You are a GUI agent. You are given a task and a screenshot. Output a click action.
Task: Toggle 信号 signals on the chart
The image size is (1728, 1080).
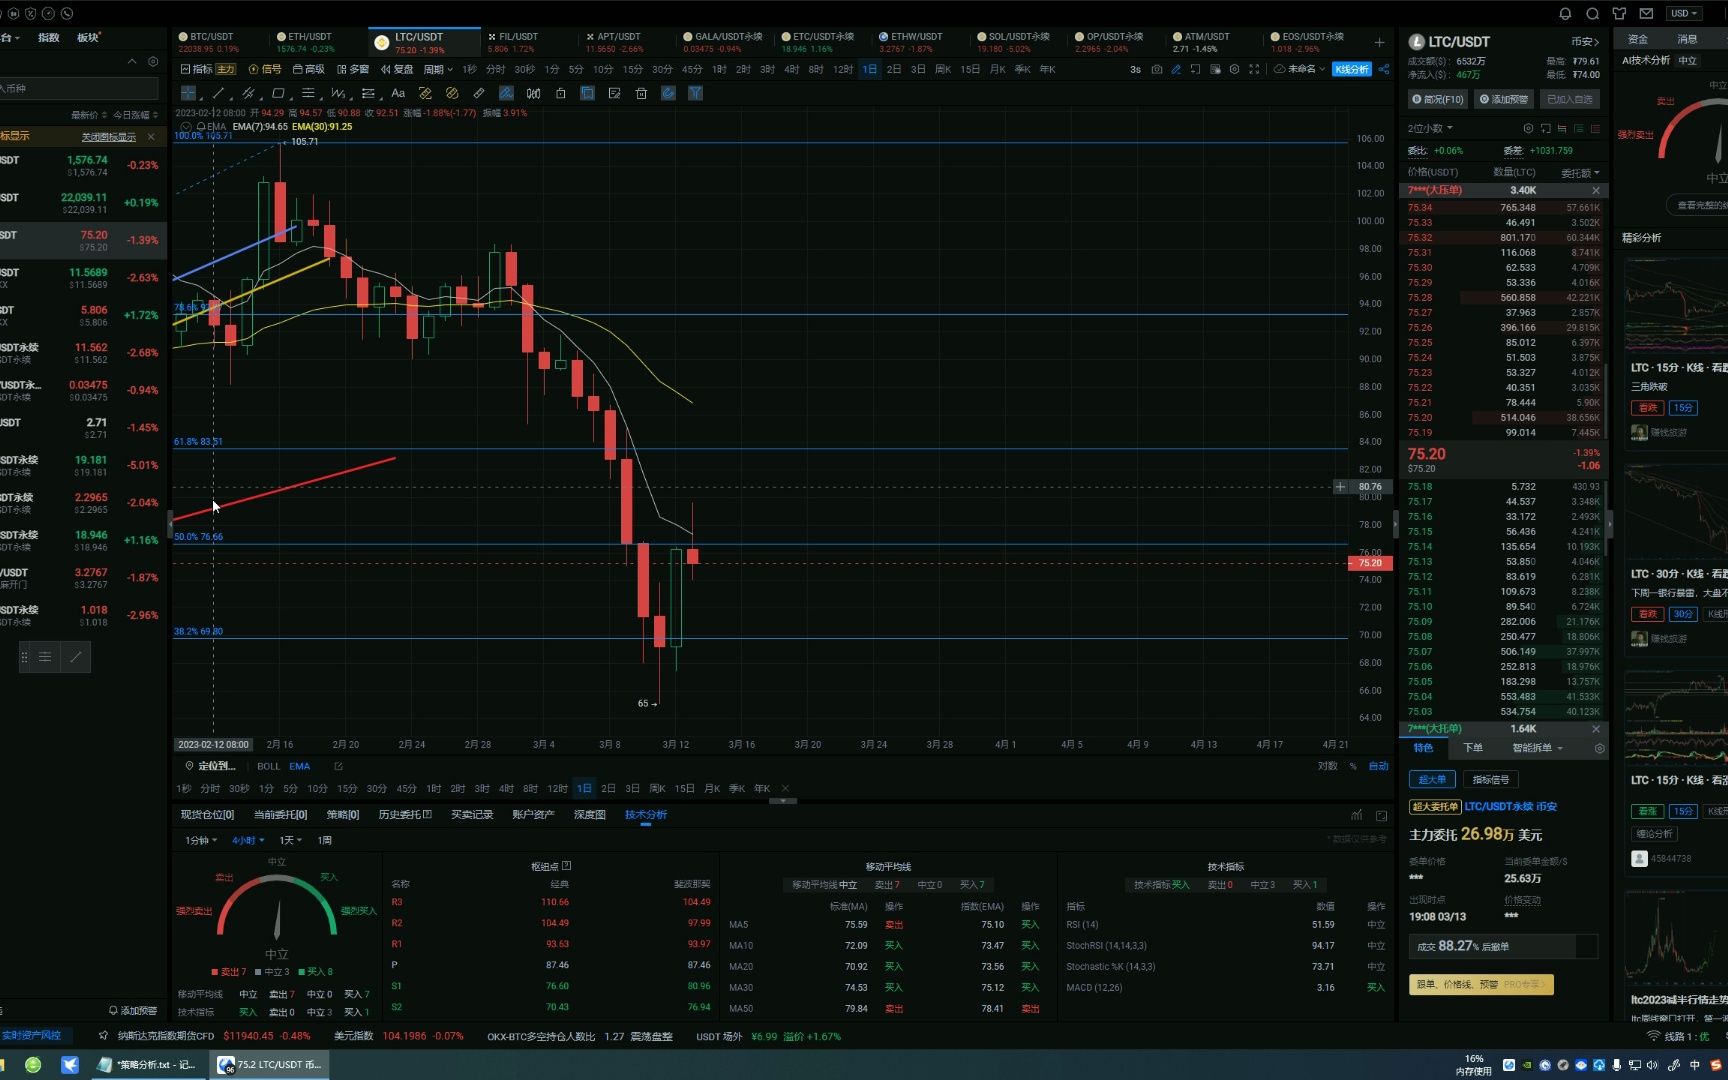pyautogui.click(x=265, y=70)
